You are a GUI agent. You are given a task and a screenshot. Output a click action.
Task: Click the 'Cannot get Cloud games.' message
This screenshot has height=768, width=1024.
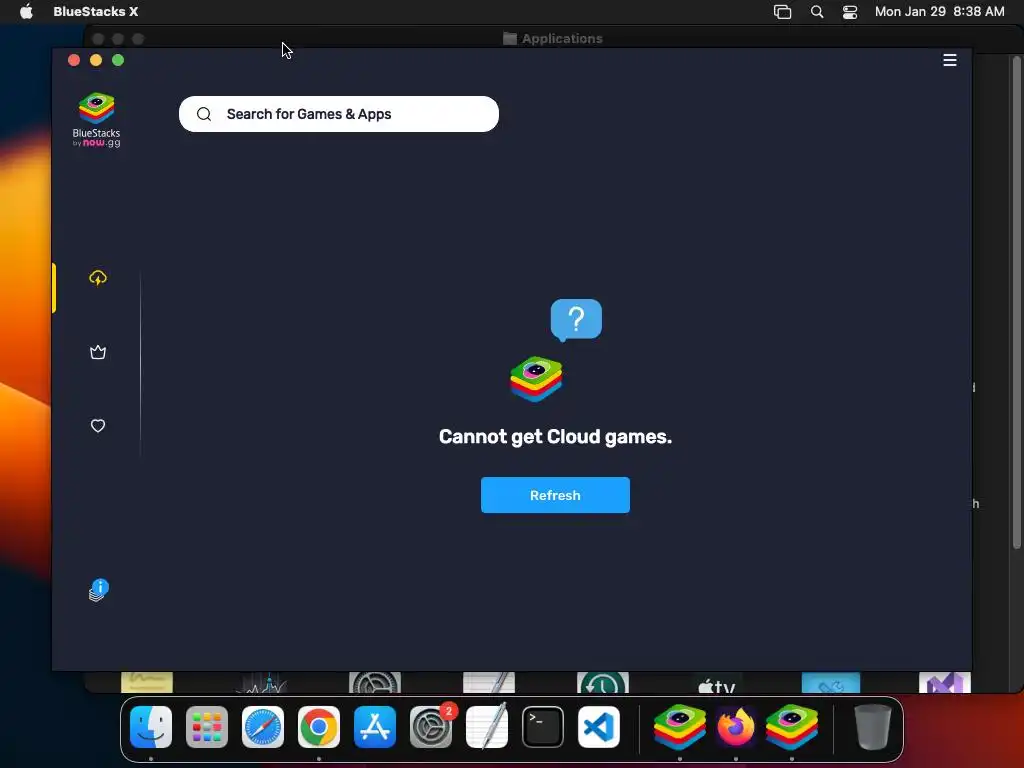point(555,436)
